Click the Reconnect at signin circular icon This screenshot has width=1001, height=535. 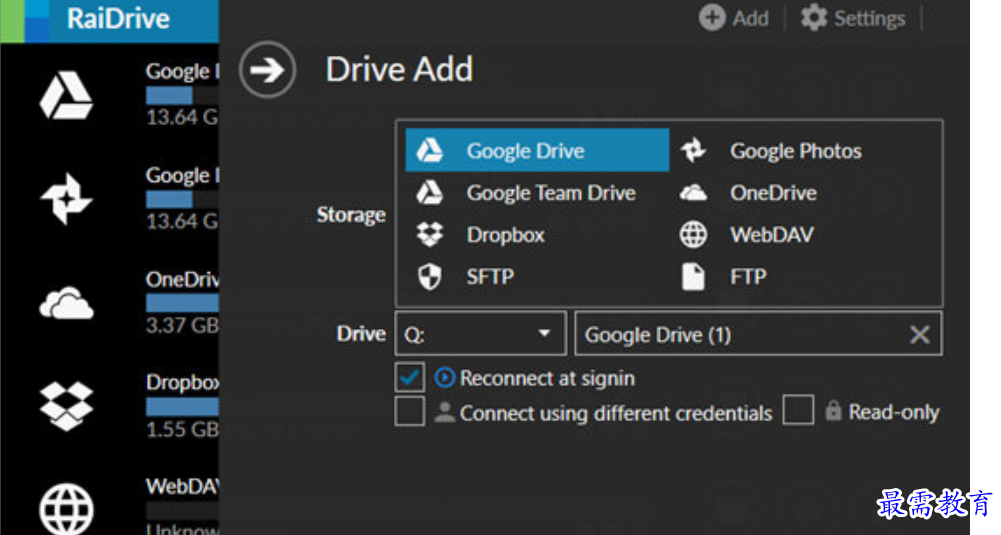(444, 378)
